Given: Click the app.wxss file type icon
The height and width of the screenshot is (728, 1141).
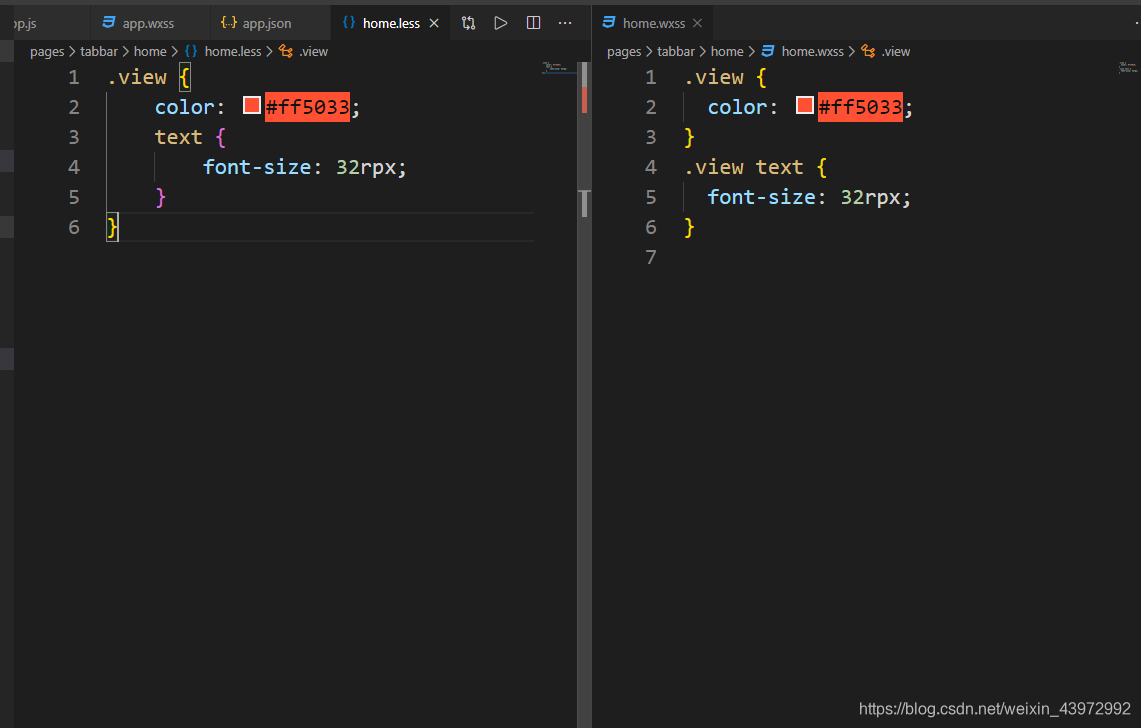Looking at the screenshot, I should [x=109, y=23].
